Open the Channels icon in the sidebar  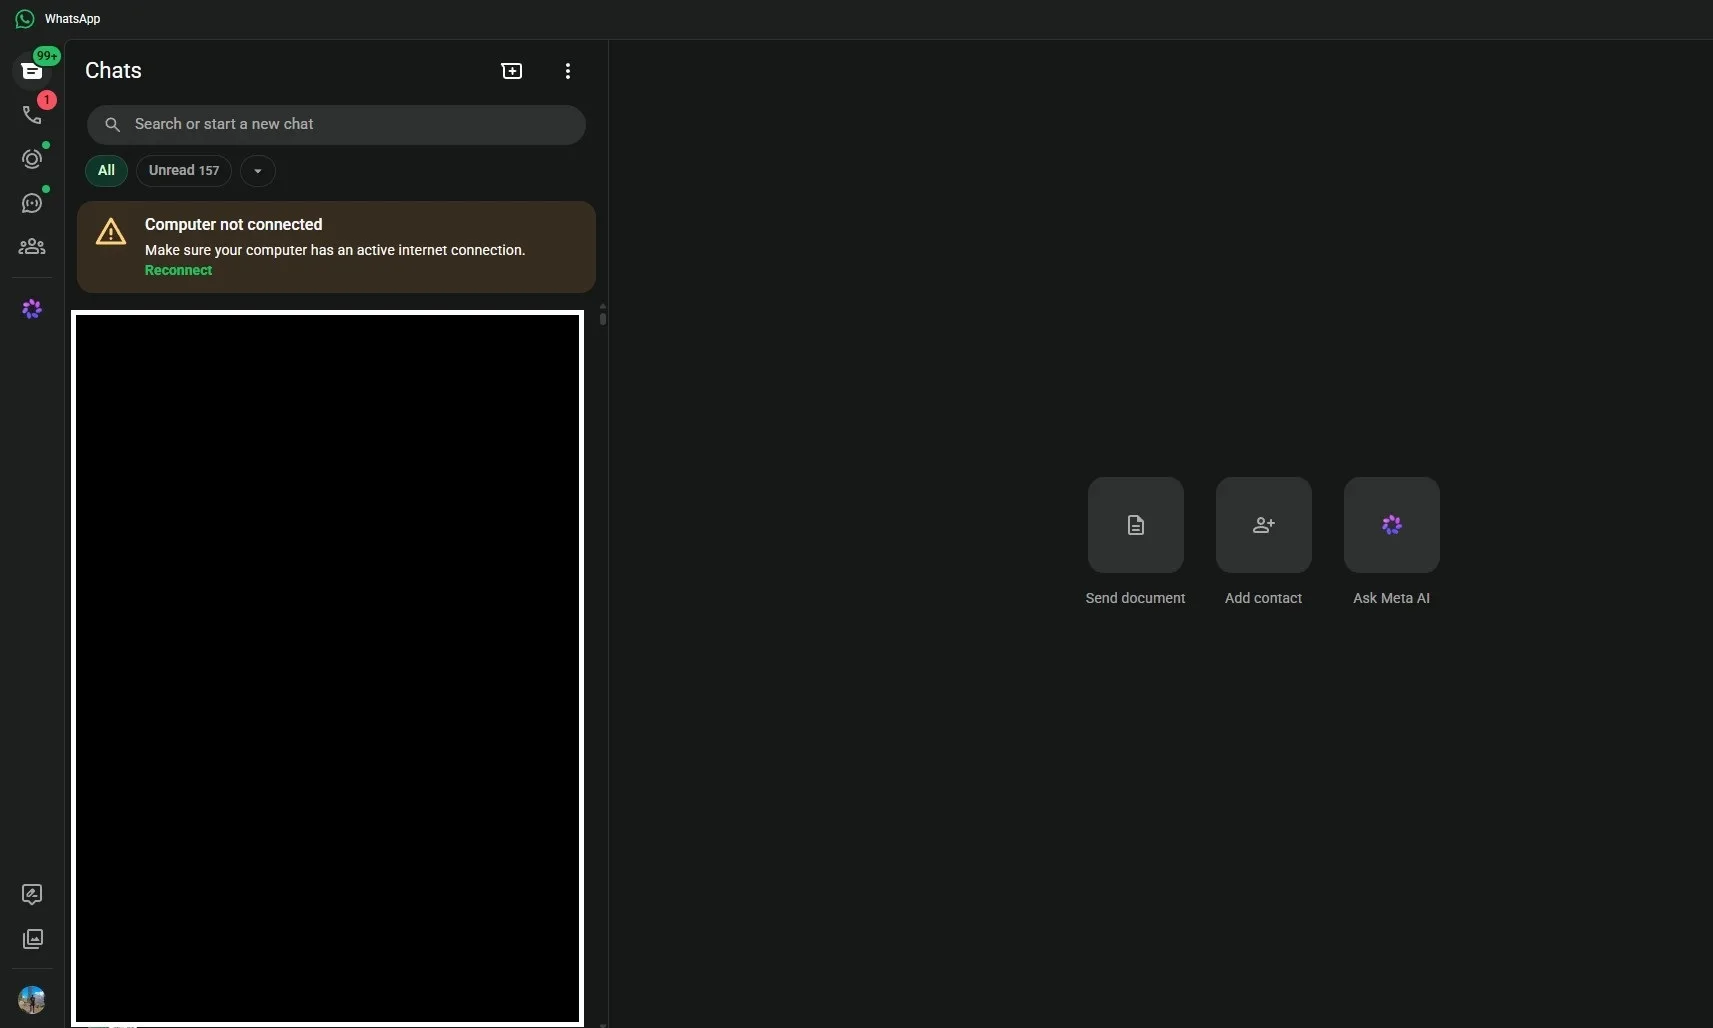tap(32, 203)
